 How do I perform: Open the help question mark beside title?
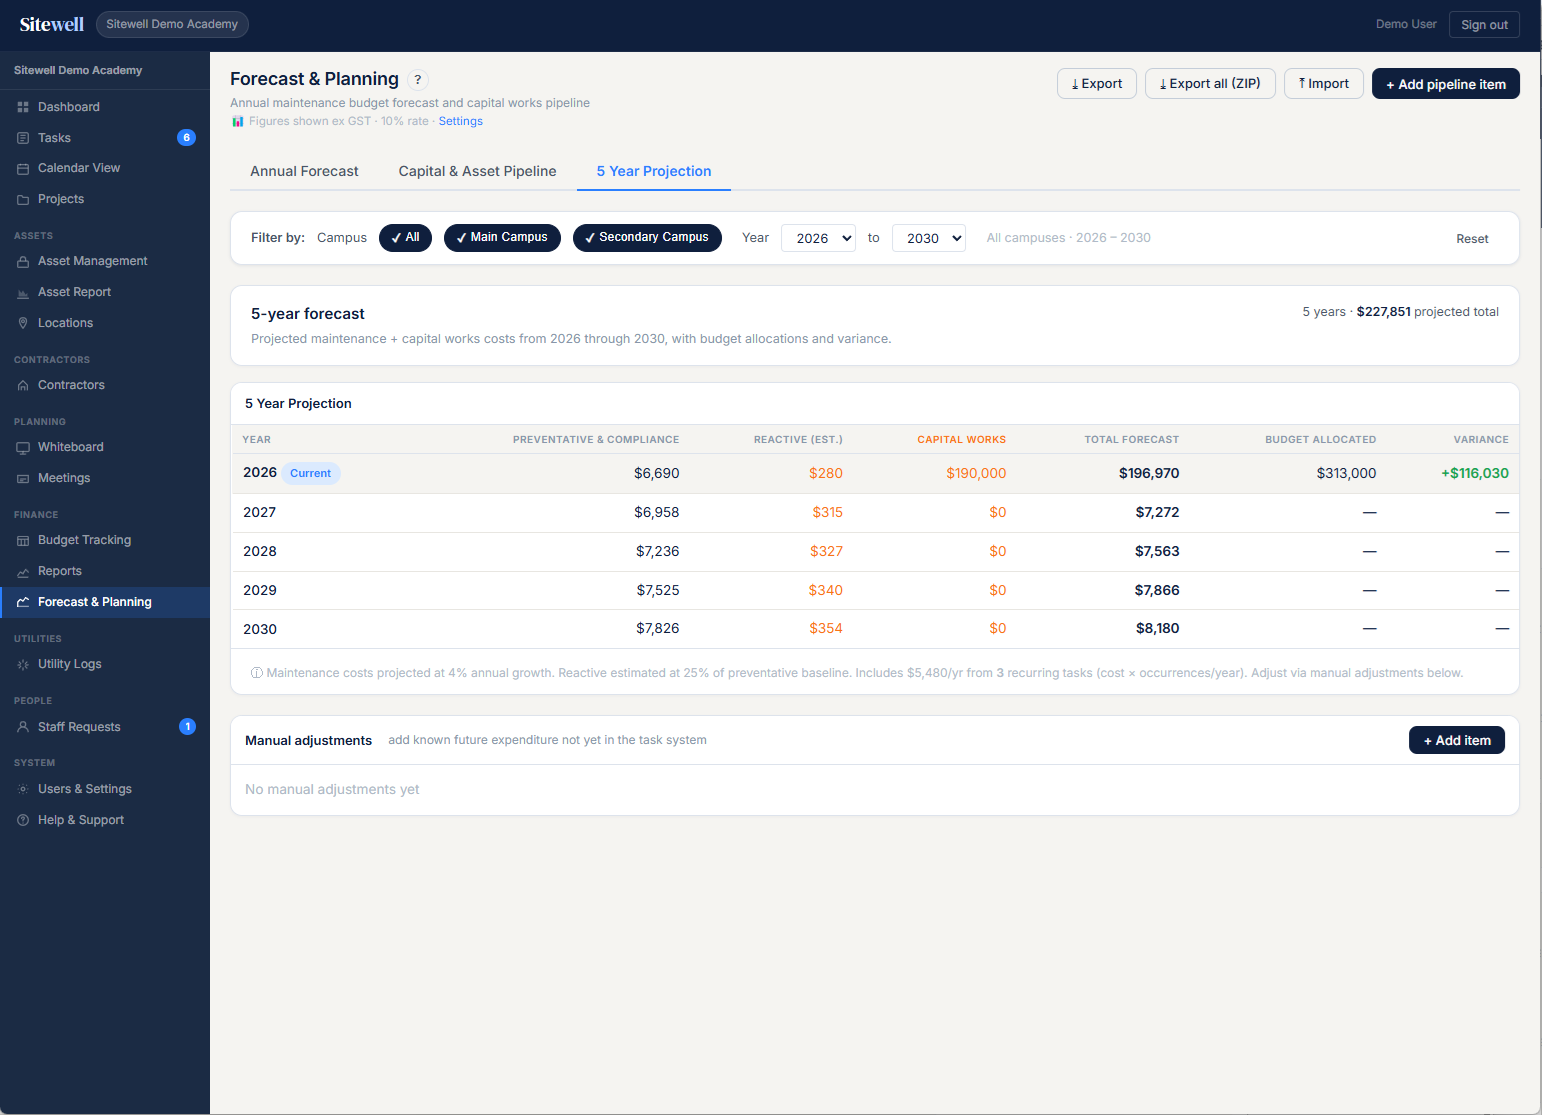[418, 80]
